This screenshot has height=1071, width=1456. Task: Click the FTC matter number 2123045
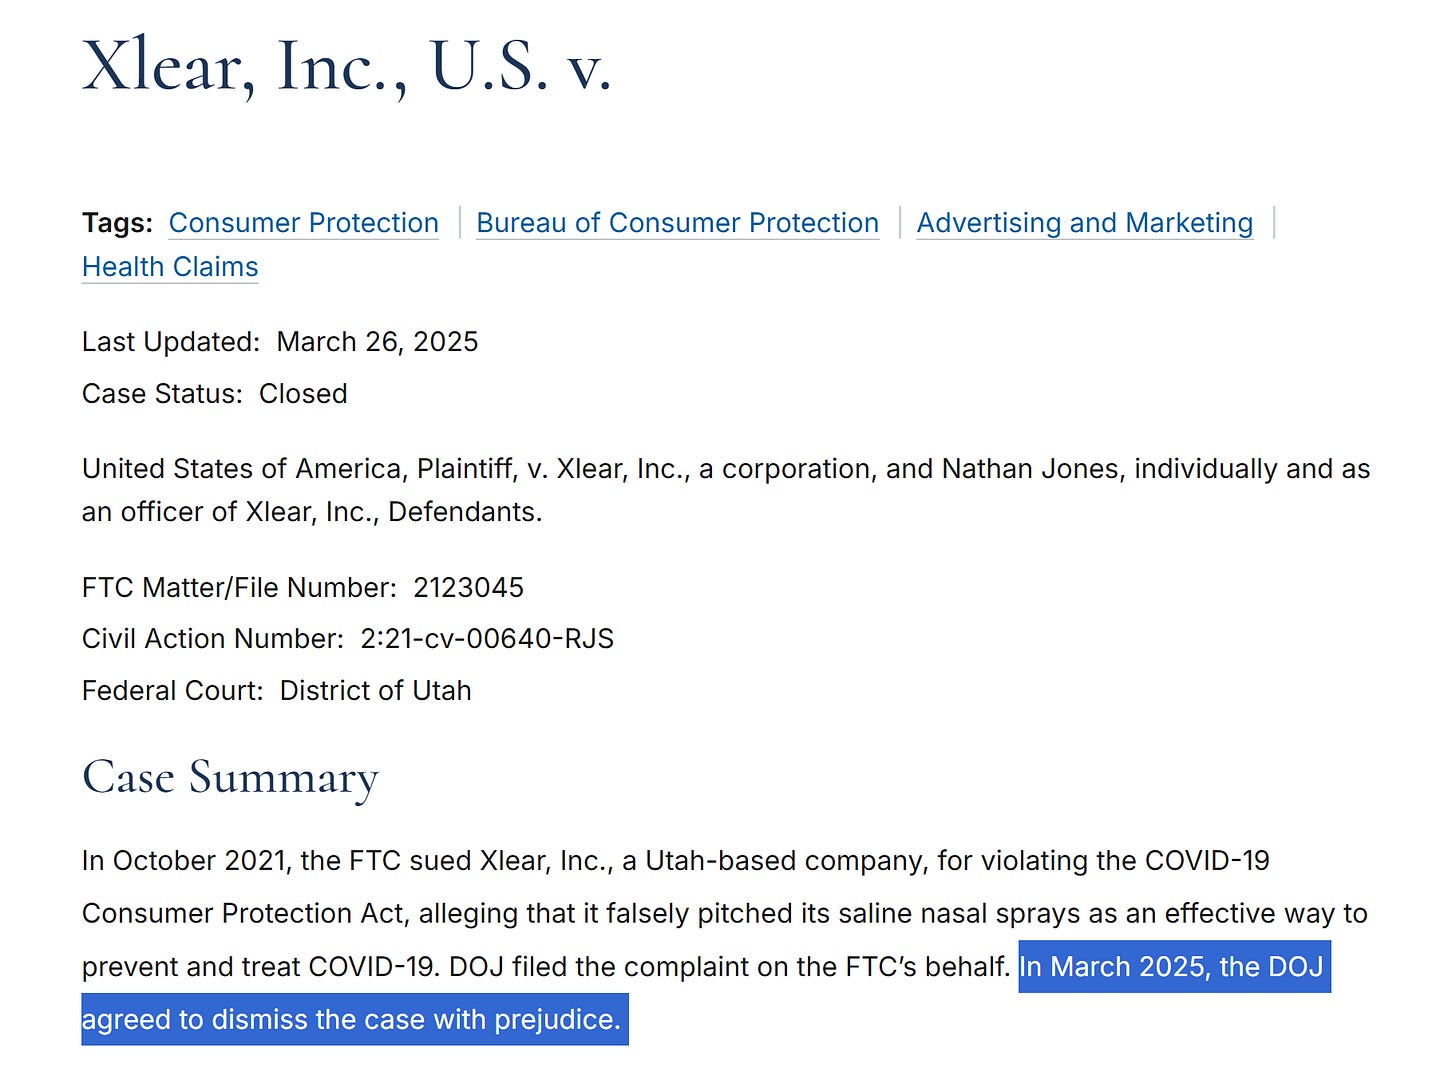tap(468, 588)
